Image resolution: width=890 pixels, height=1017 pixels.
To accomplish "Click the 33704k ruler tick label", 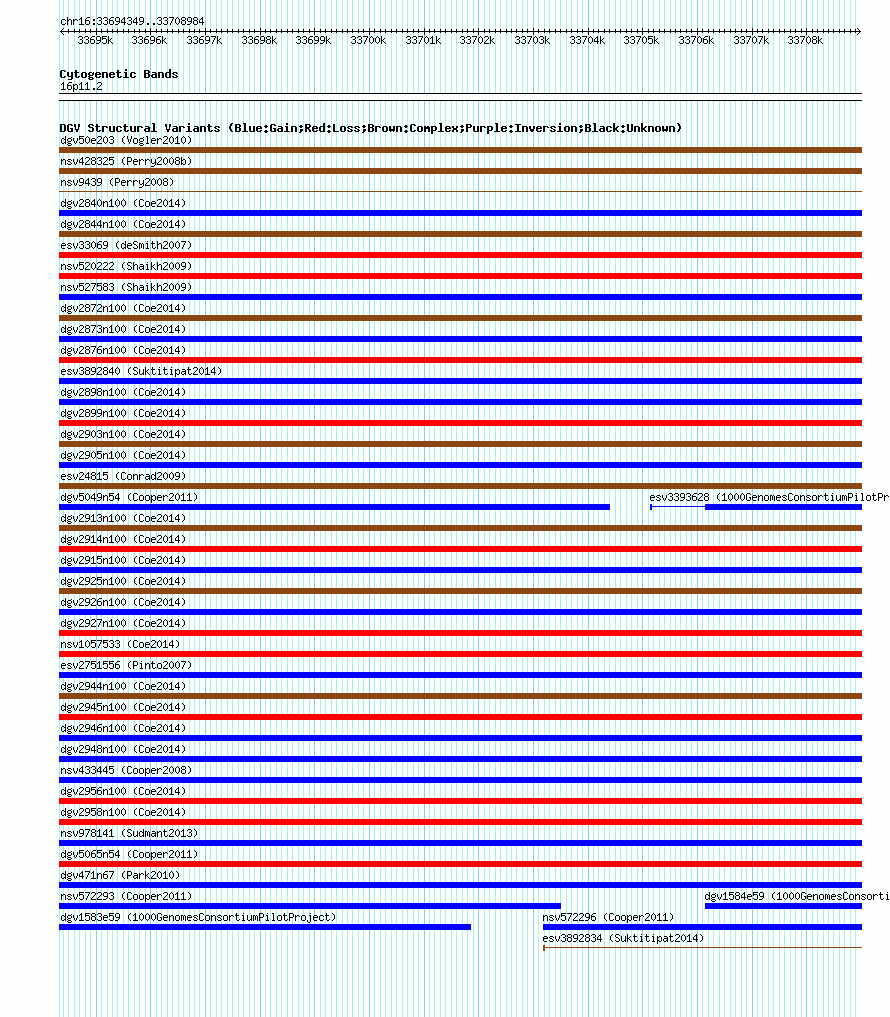I will point(587,40).
